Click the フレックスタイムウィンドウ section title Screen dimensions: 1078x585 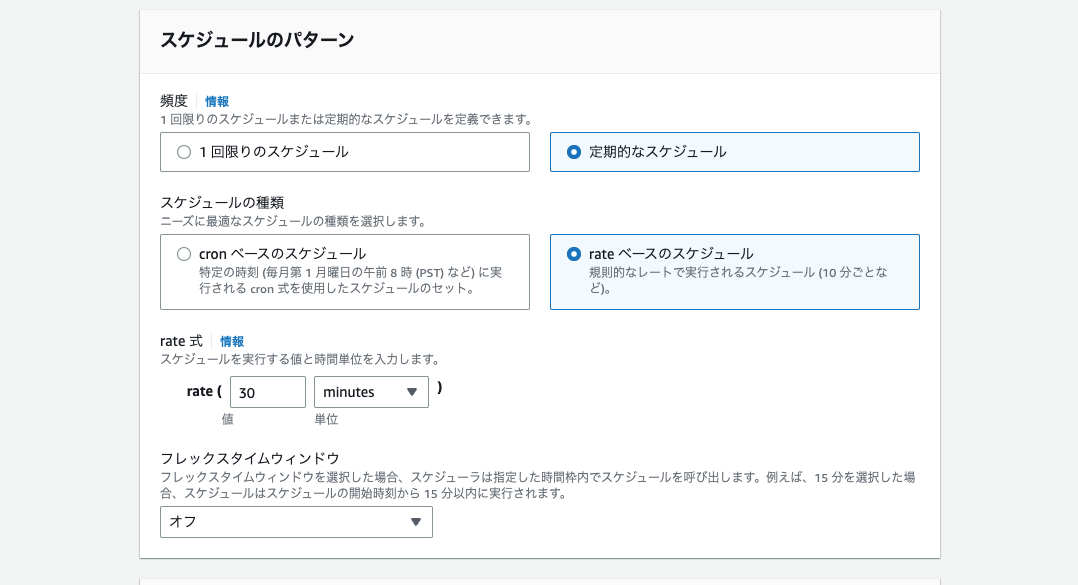[250, 459]
